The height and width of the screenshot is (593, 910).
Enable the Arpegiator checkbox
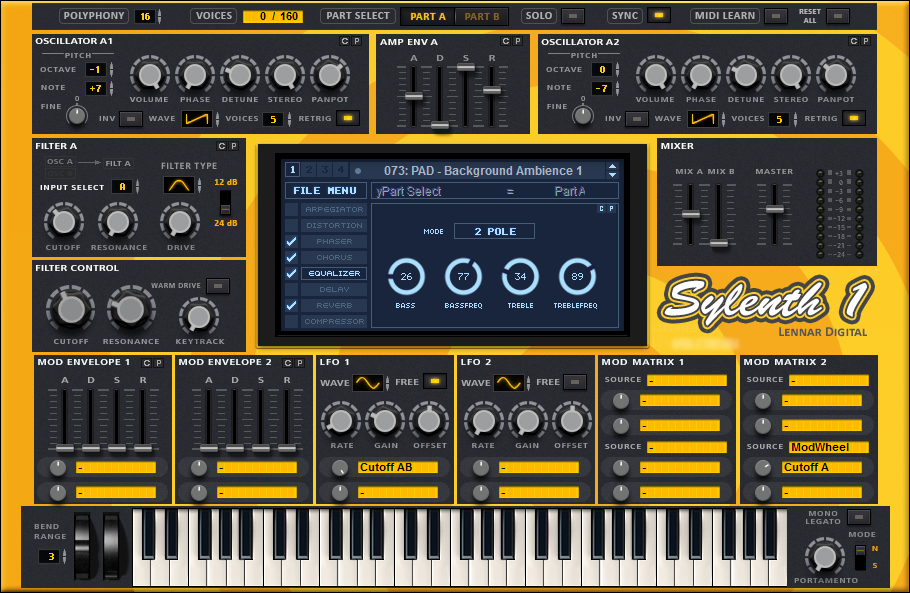tap(292, 209)
